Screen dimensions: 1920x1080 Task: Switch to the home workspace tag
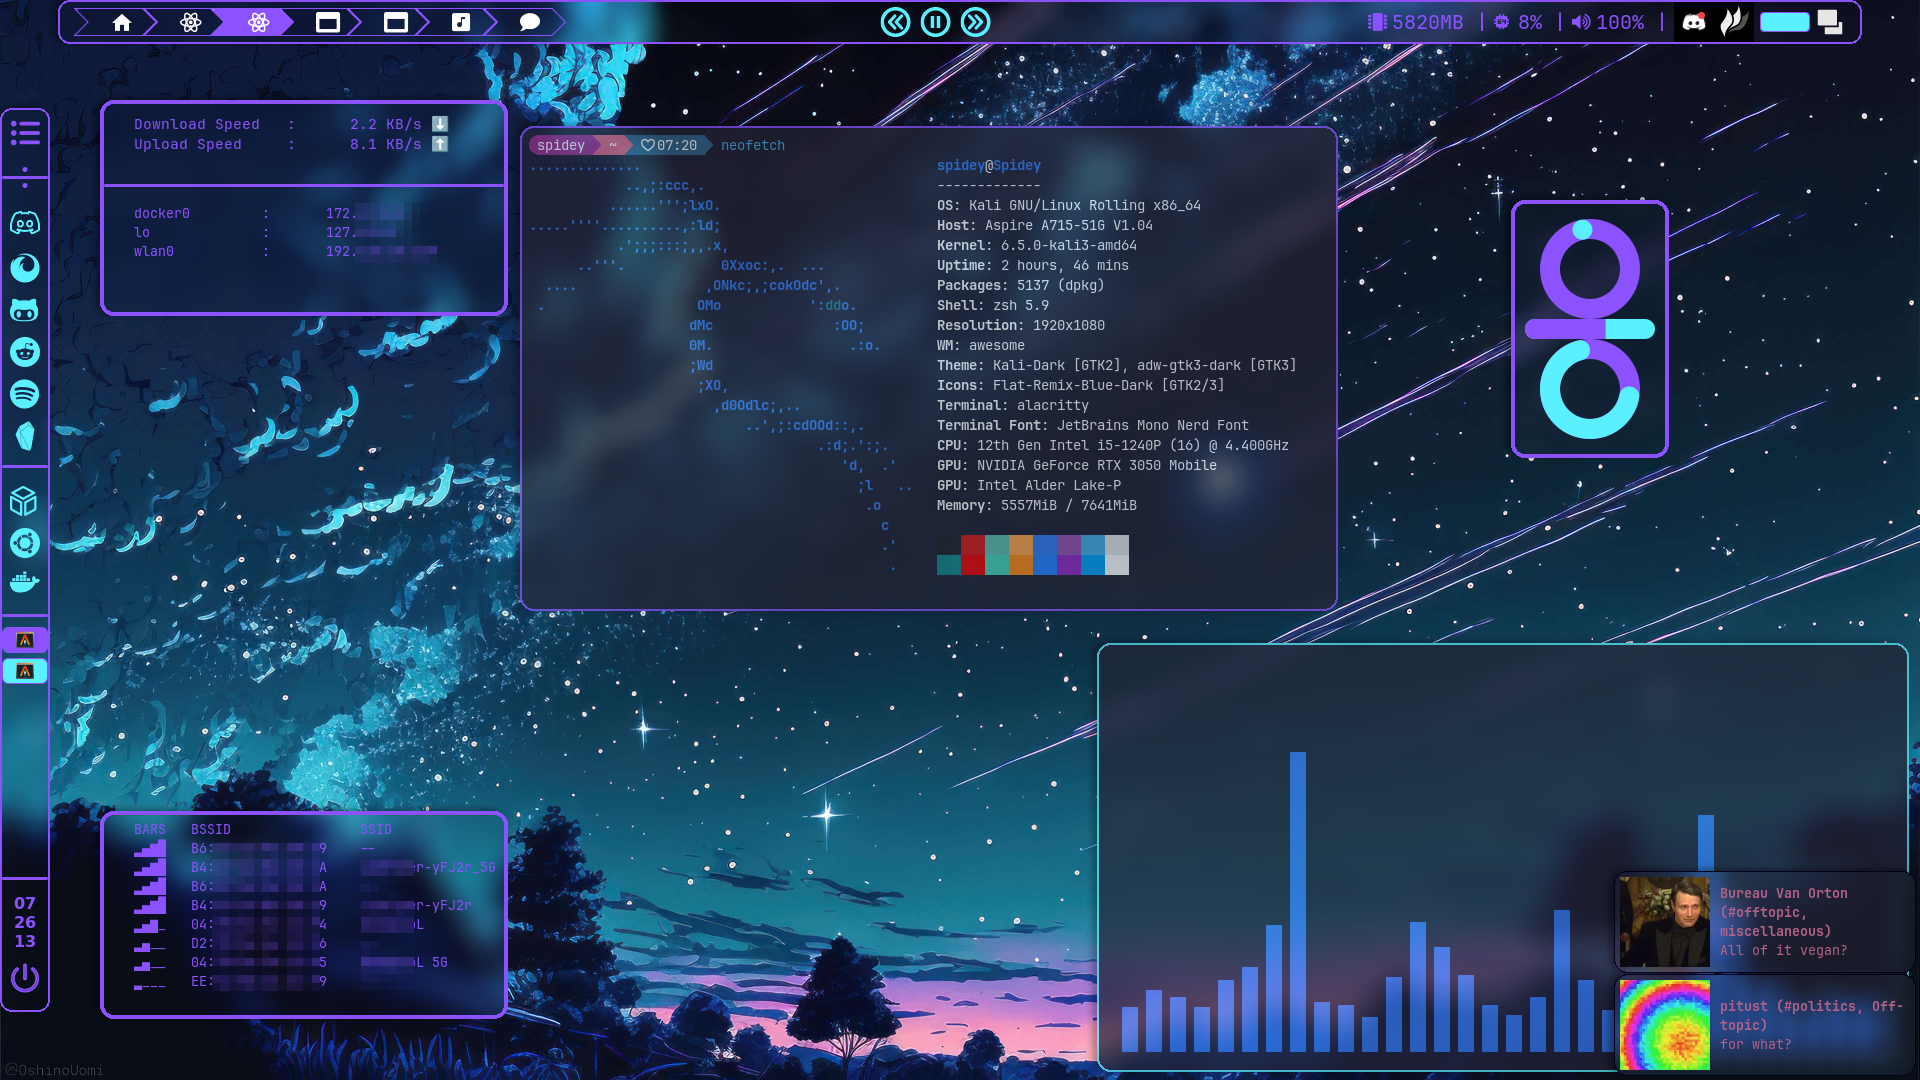point(122,22)
